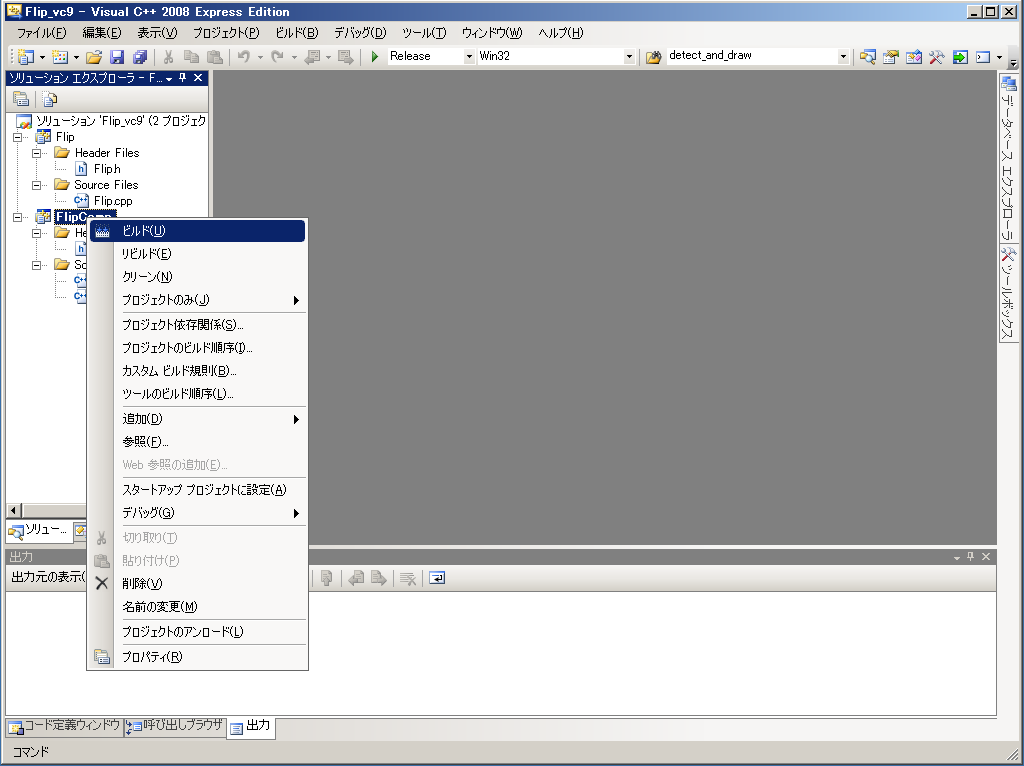1024x766 pixels.
Task: Click the Redo arrow icon
Action: (278, 57)
